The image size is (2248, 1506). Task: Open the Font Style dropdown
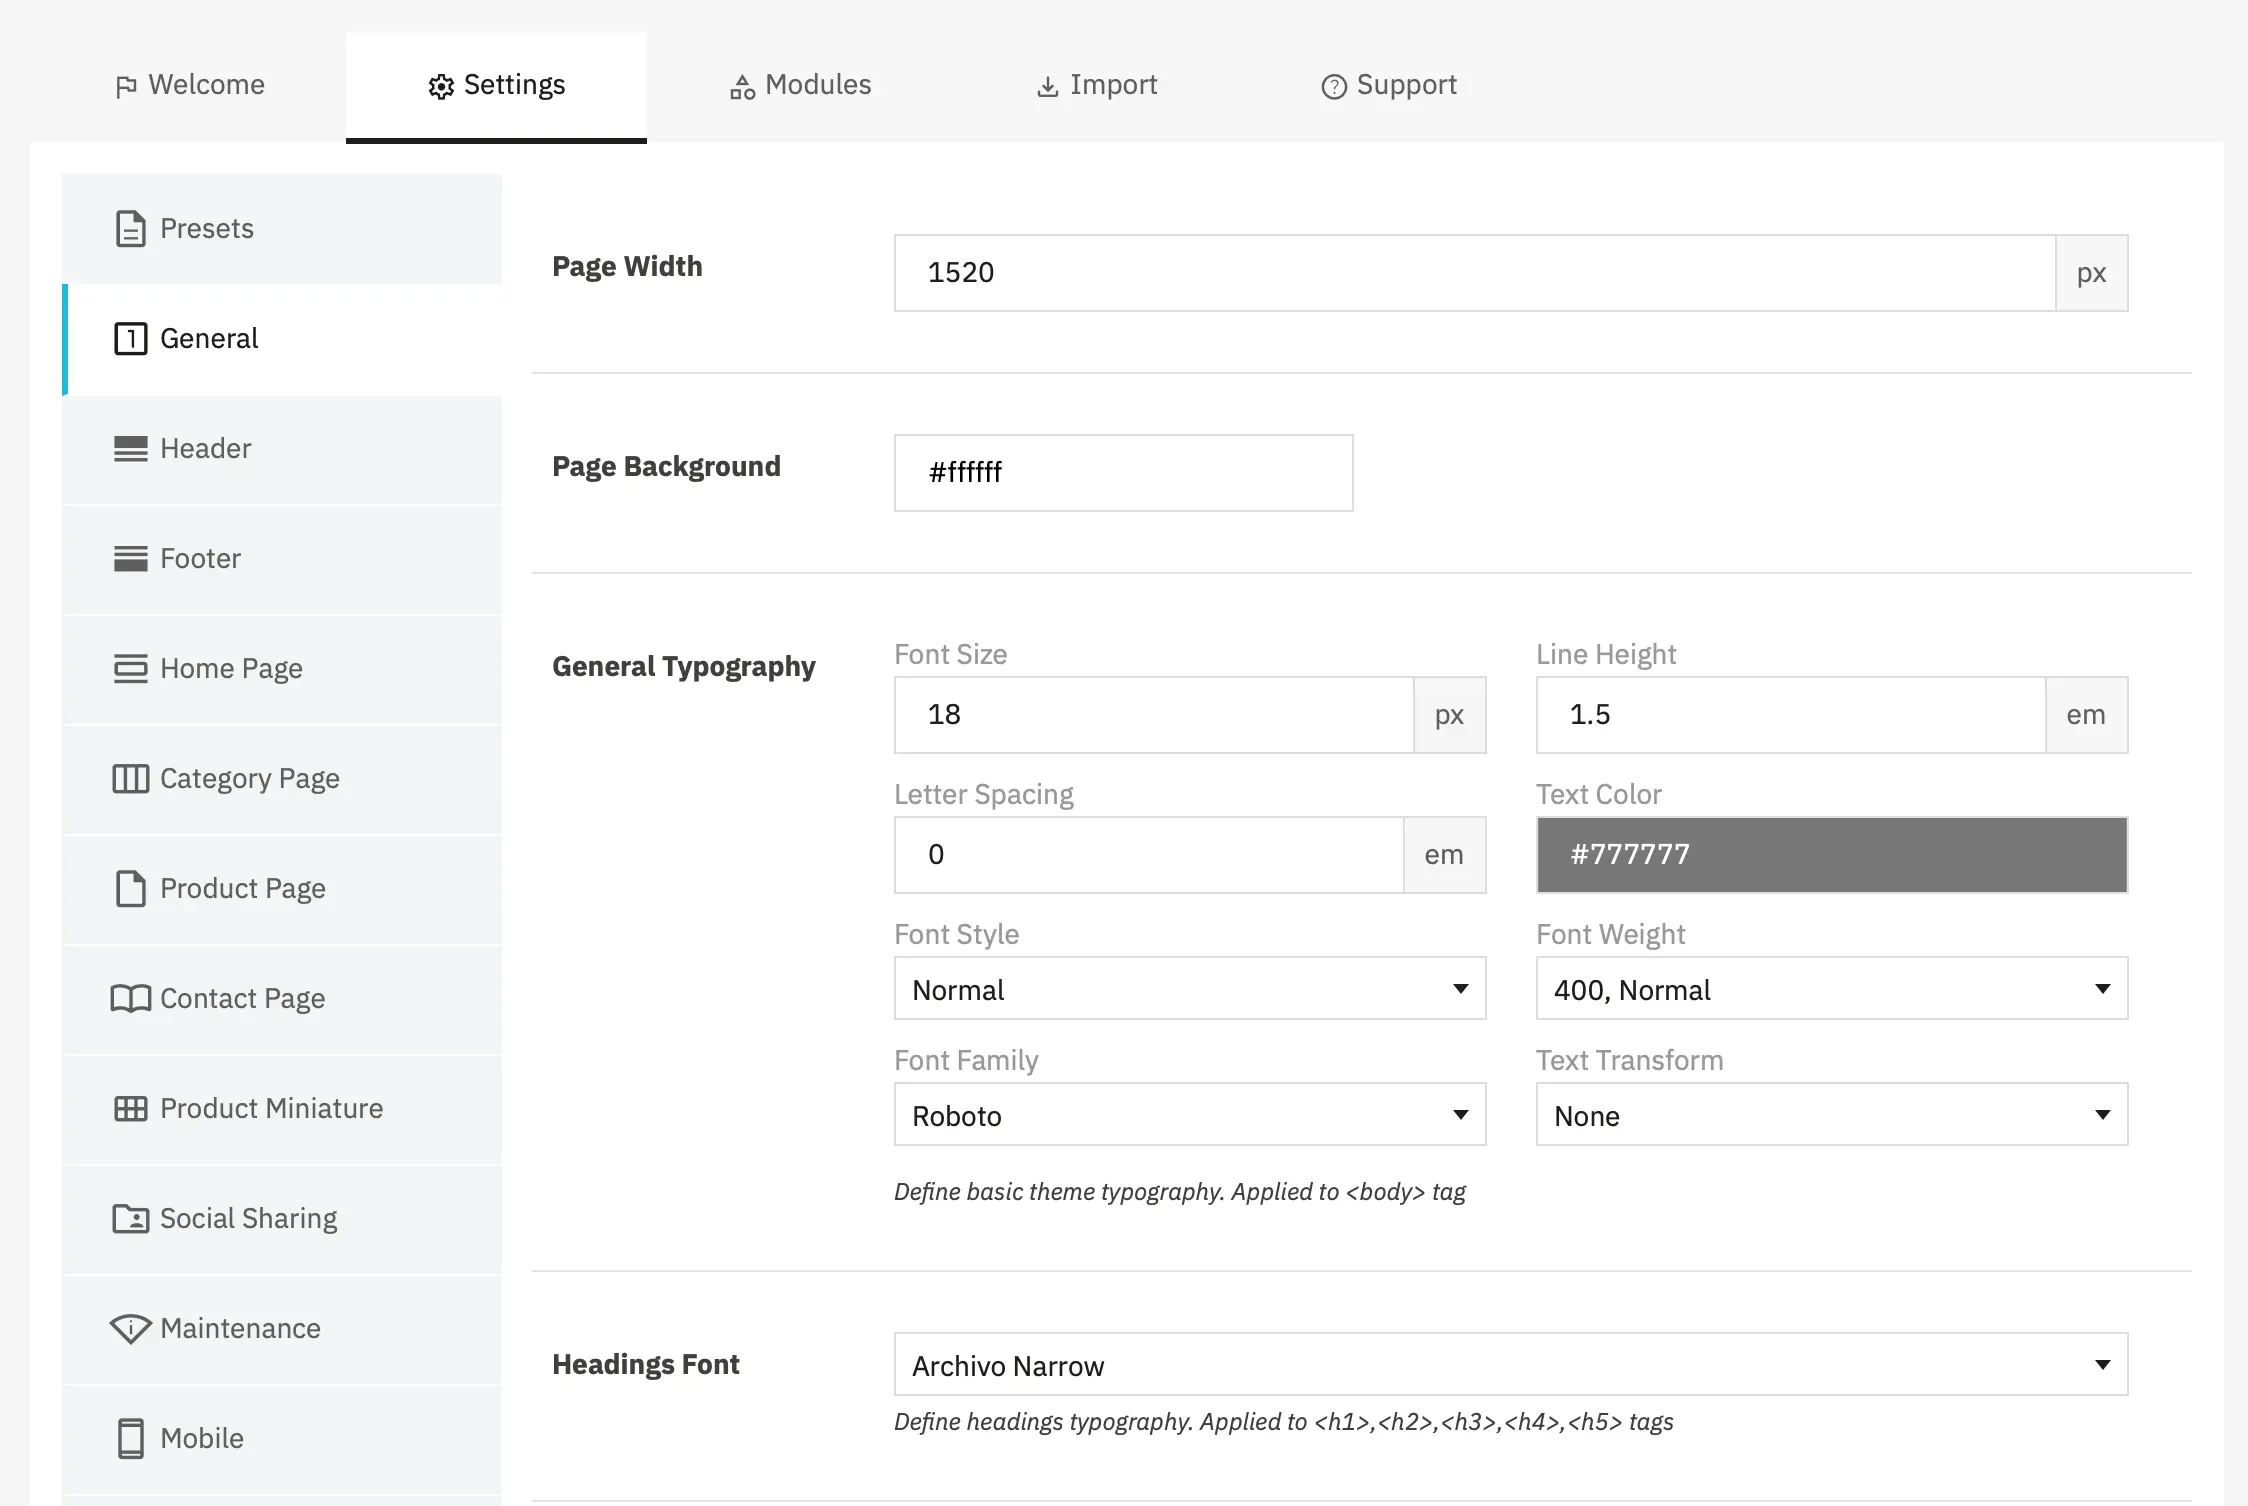[x=1190, y=989]
